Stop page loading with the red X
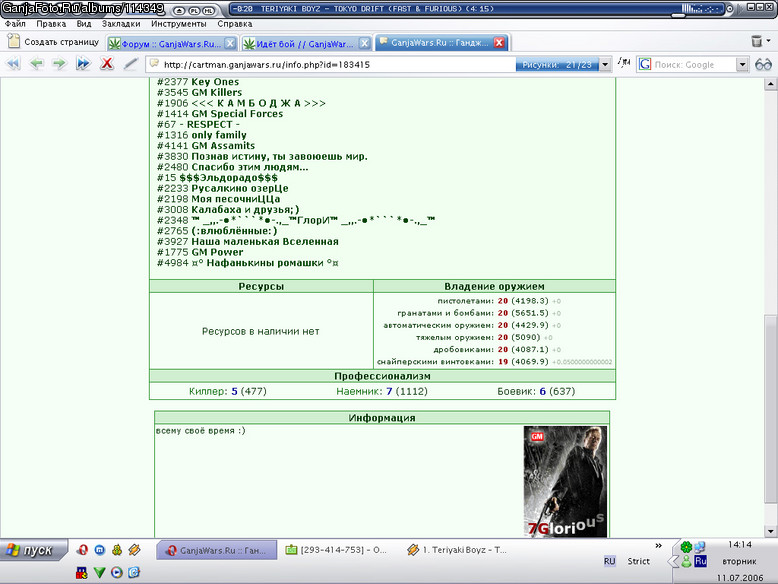The width and height of the screenshot is (778, 584). [x=107, y=64]
